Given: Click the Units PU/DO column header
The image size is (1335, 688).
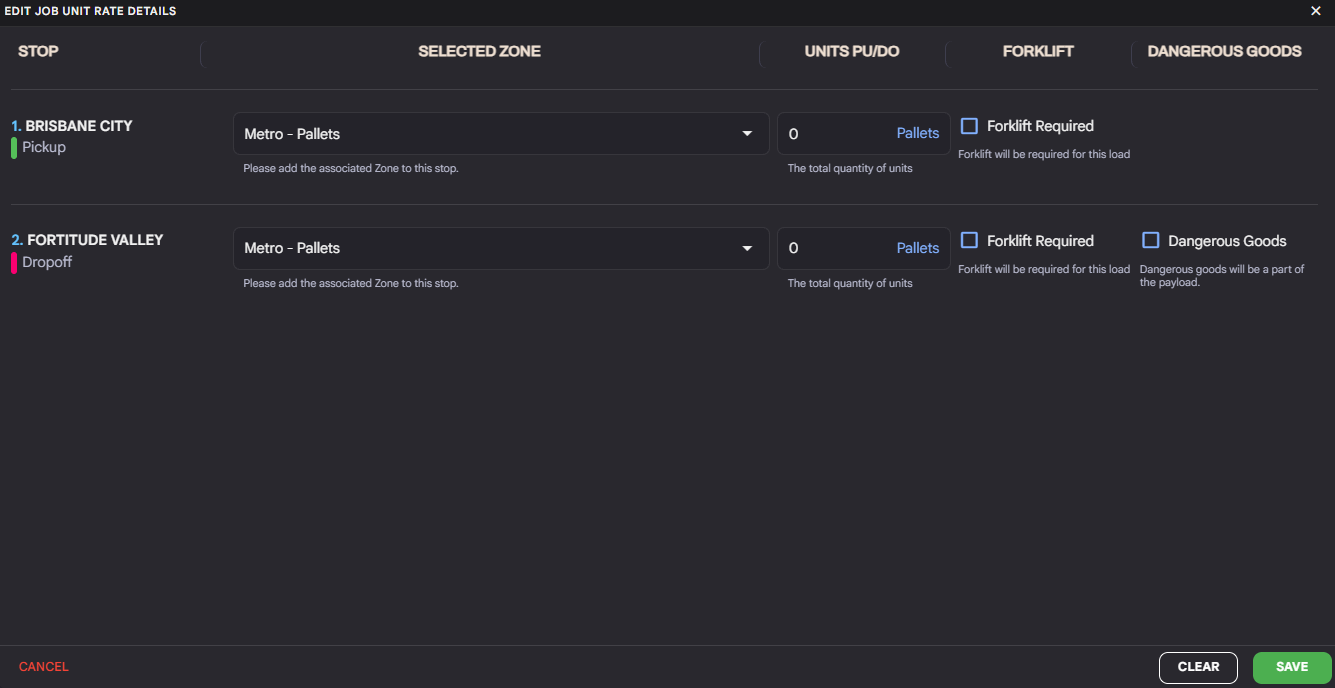Looking at the screenshot, I should coord(852,51).
